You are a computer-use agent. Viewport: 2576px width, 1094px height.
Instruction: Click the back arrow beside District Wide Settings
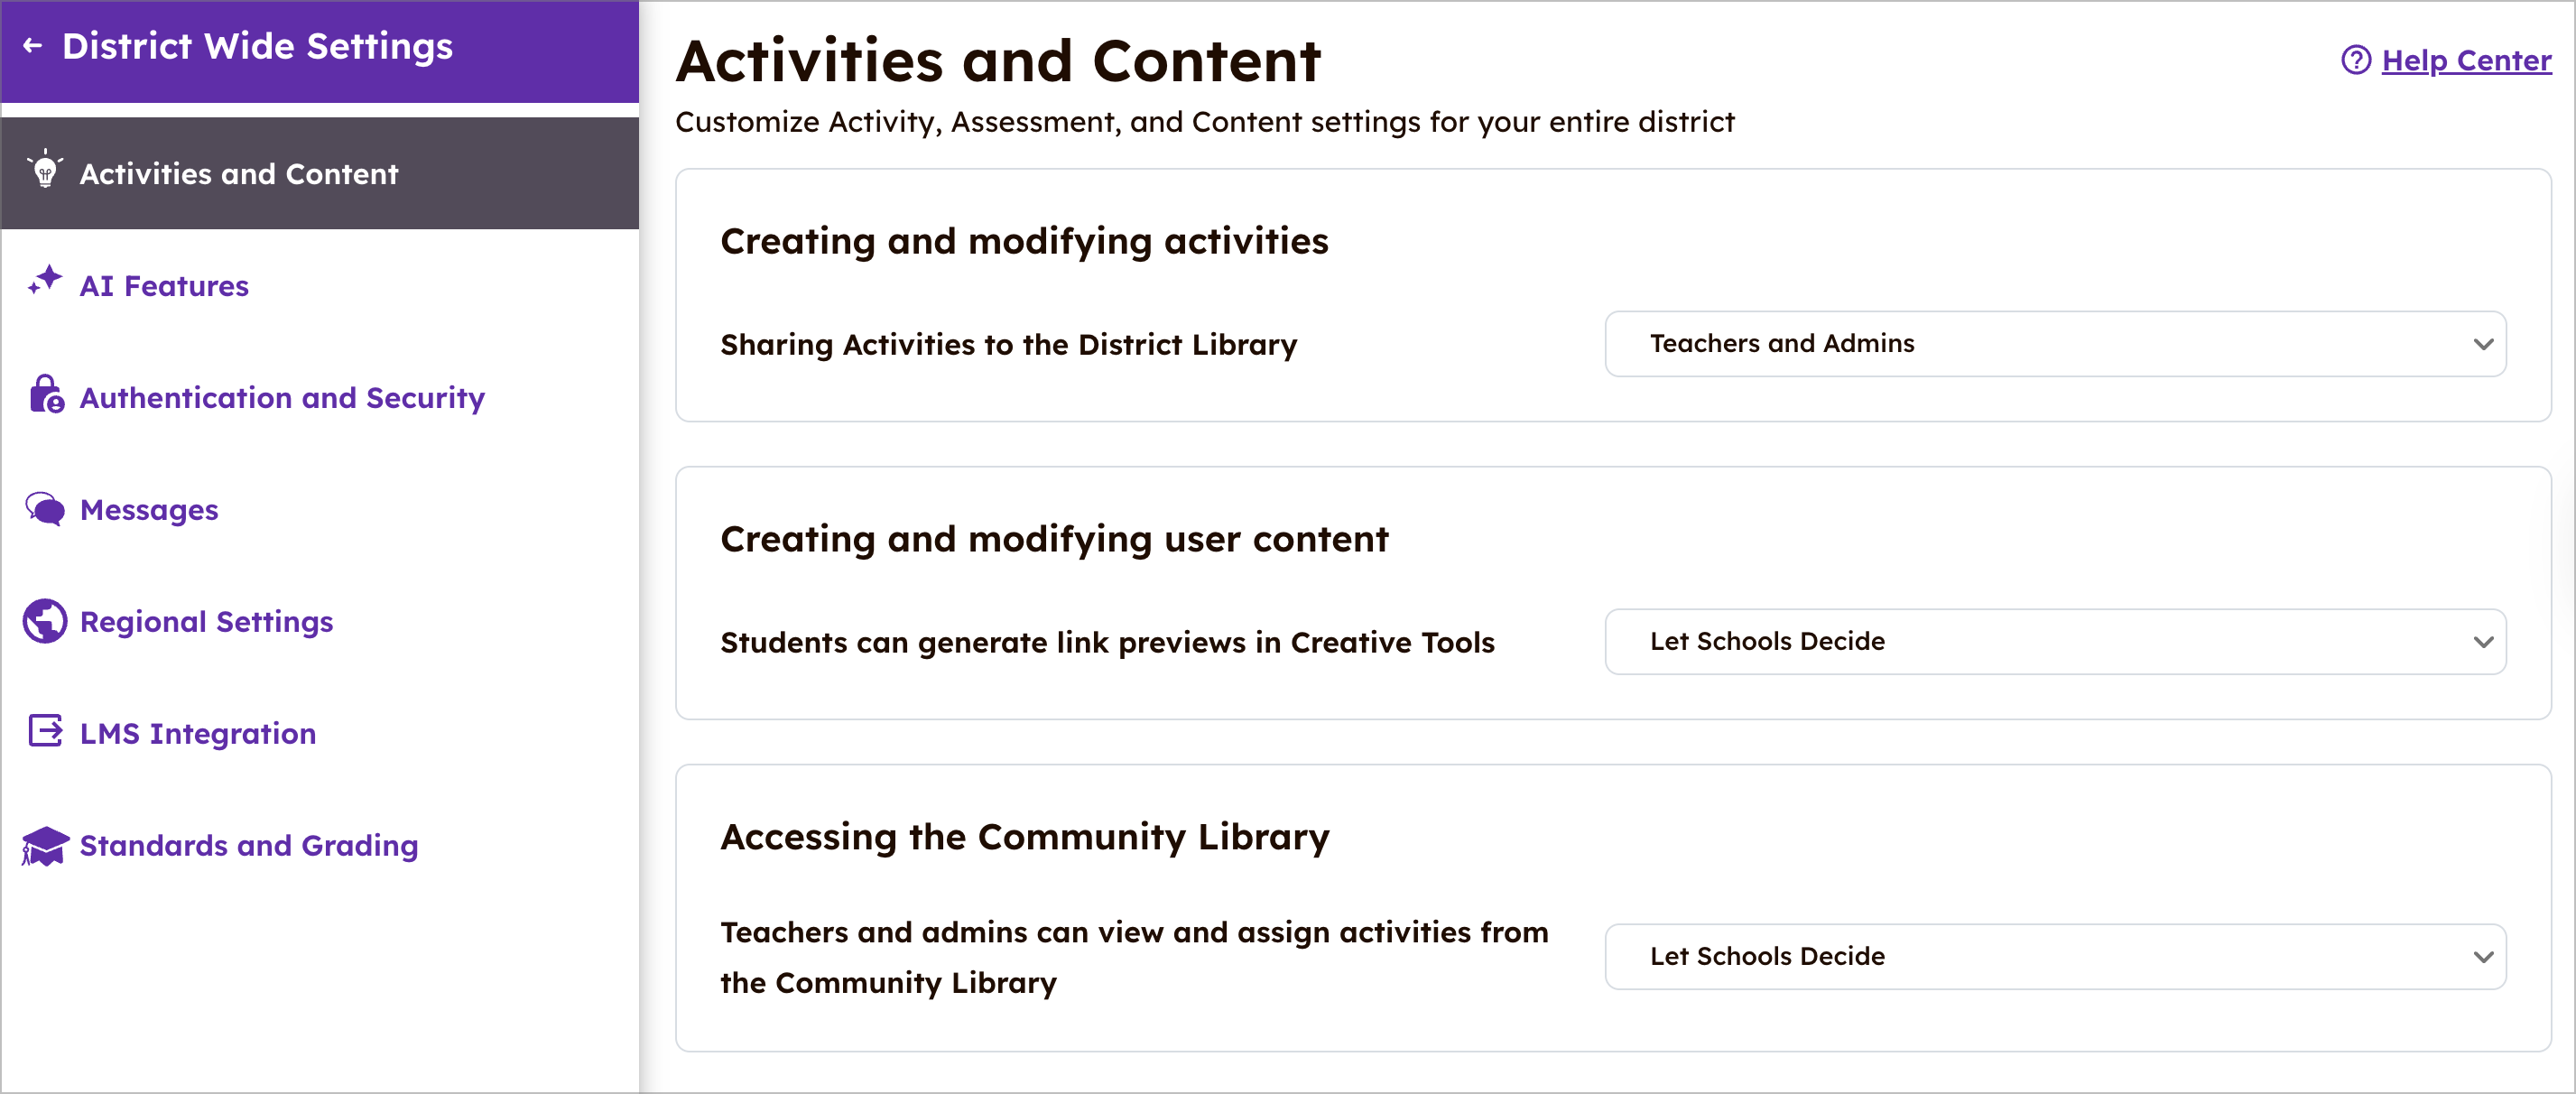(x=33, y=46)
